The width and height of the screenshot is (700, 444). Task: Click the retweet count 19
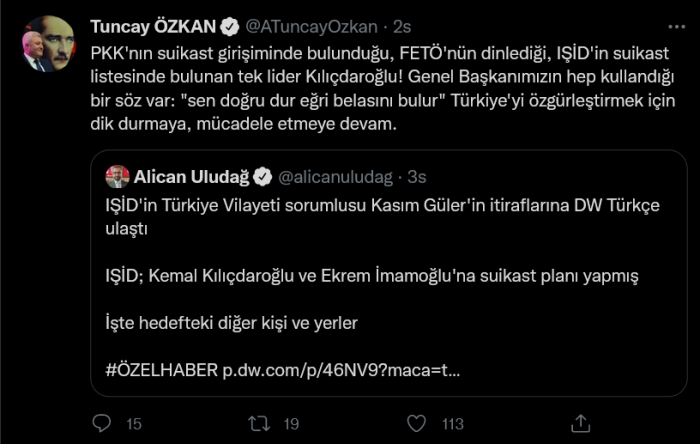point(291,424)
